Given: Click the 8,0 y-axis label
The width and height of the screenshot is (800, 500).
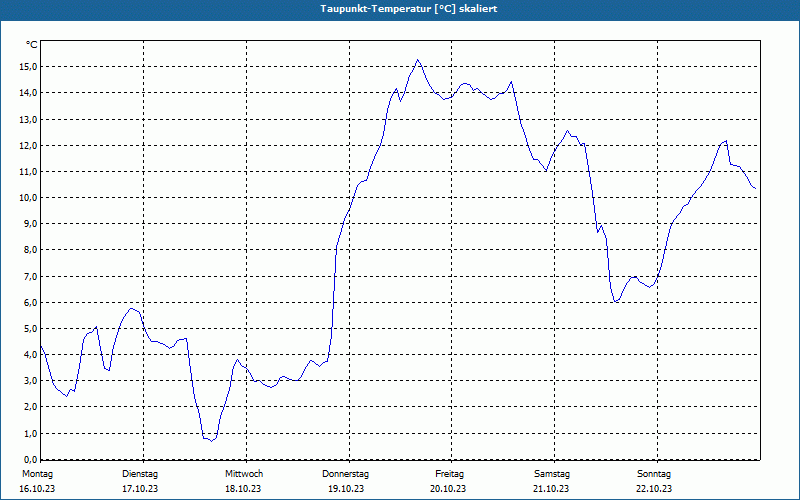Looking at the screenshot, I should click(30, 250).
